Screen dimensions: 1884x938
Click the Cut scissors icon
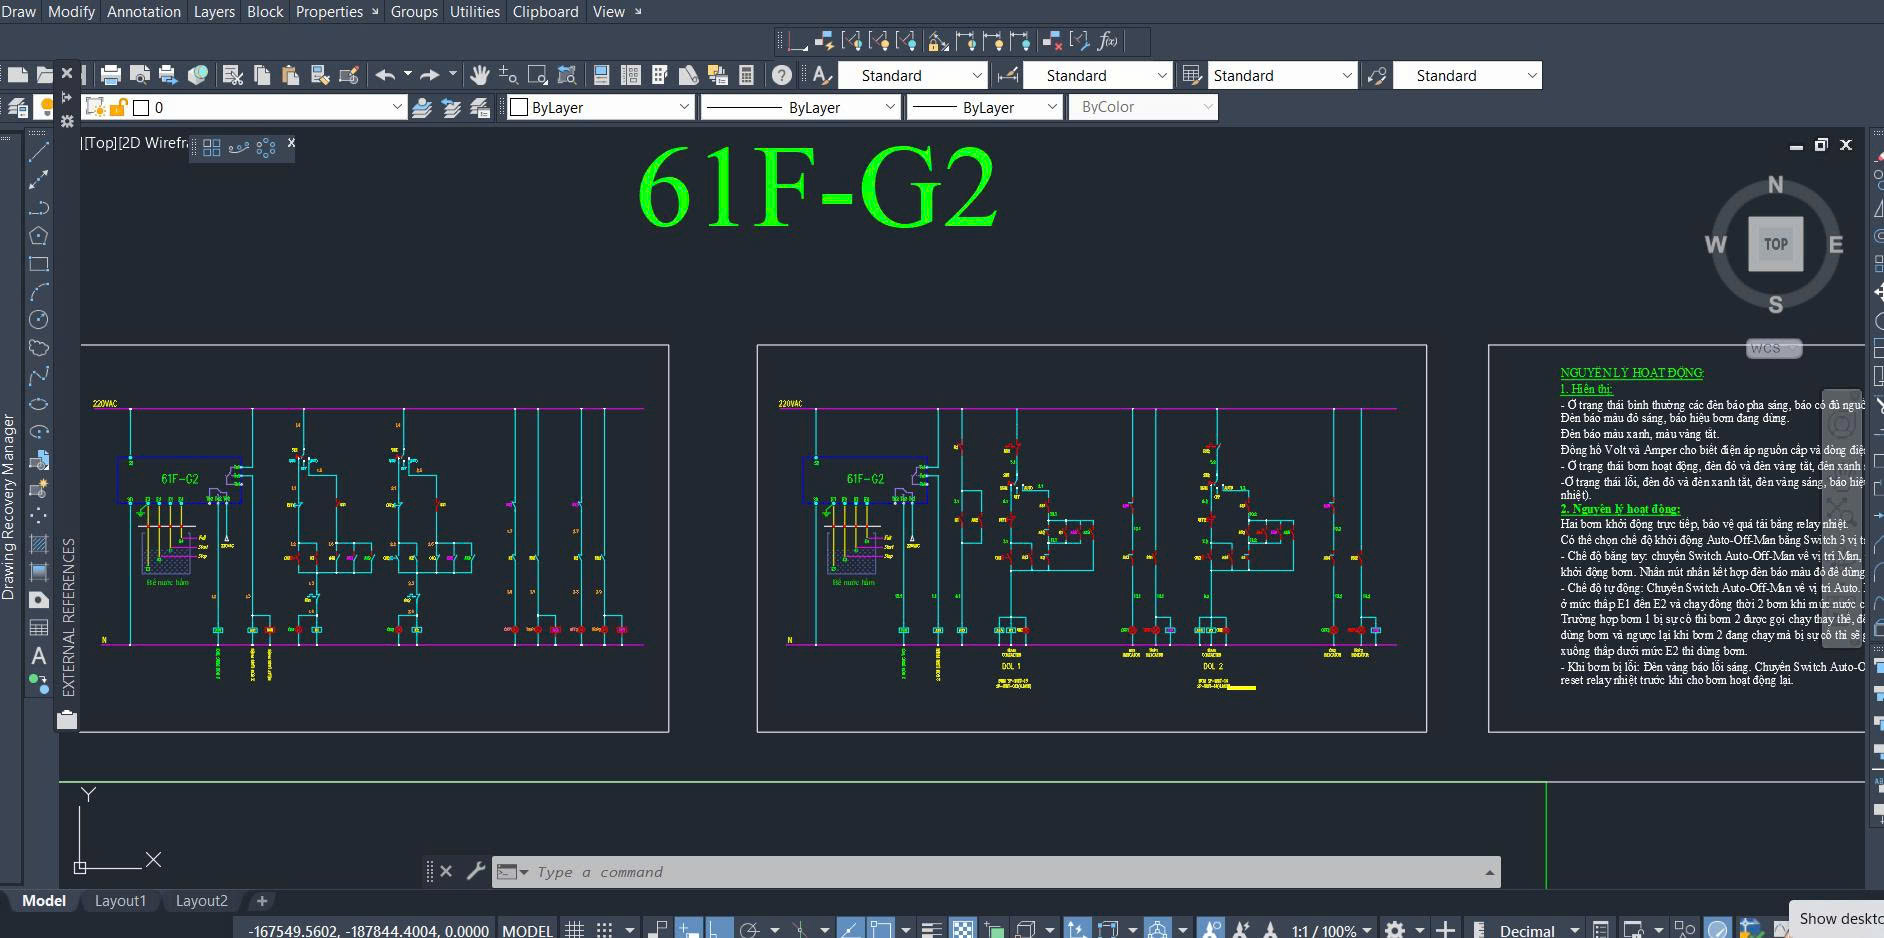pos(232,75)
